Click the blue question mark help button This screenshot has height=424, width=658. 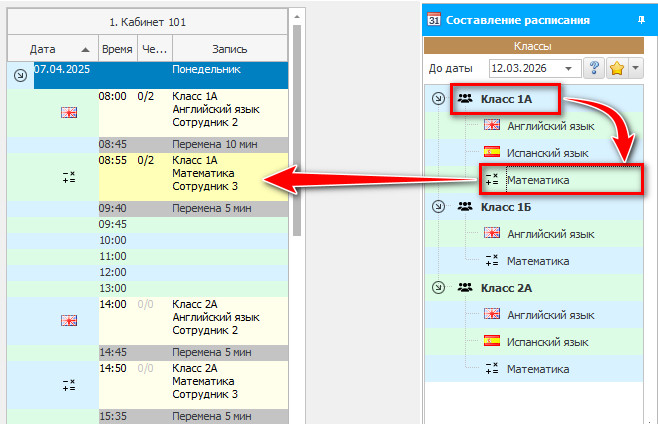click(x=595, y=68)
